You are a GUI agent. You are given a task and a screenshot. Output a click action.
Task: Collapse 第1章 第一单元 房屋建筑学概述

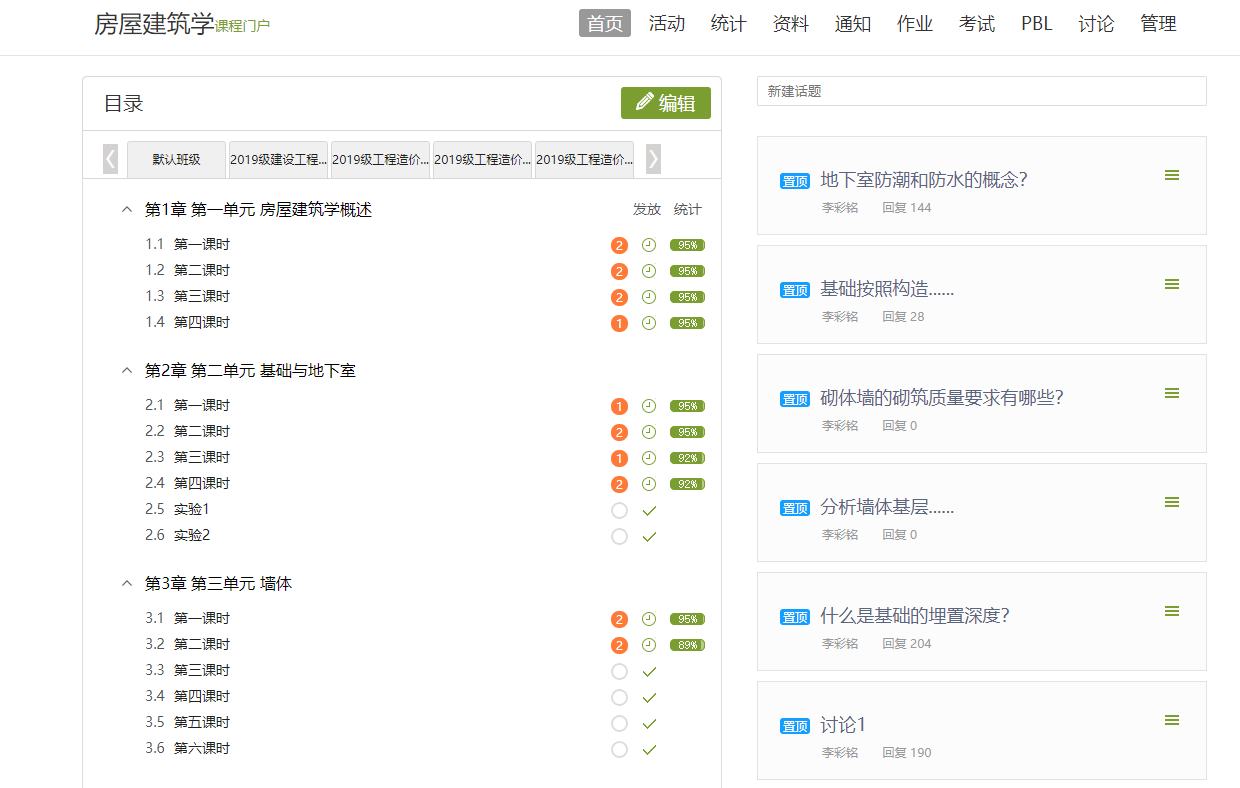[x=126, y=210]
